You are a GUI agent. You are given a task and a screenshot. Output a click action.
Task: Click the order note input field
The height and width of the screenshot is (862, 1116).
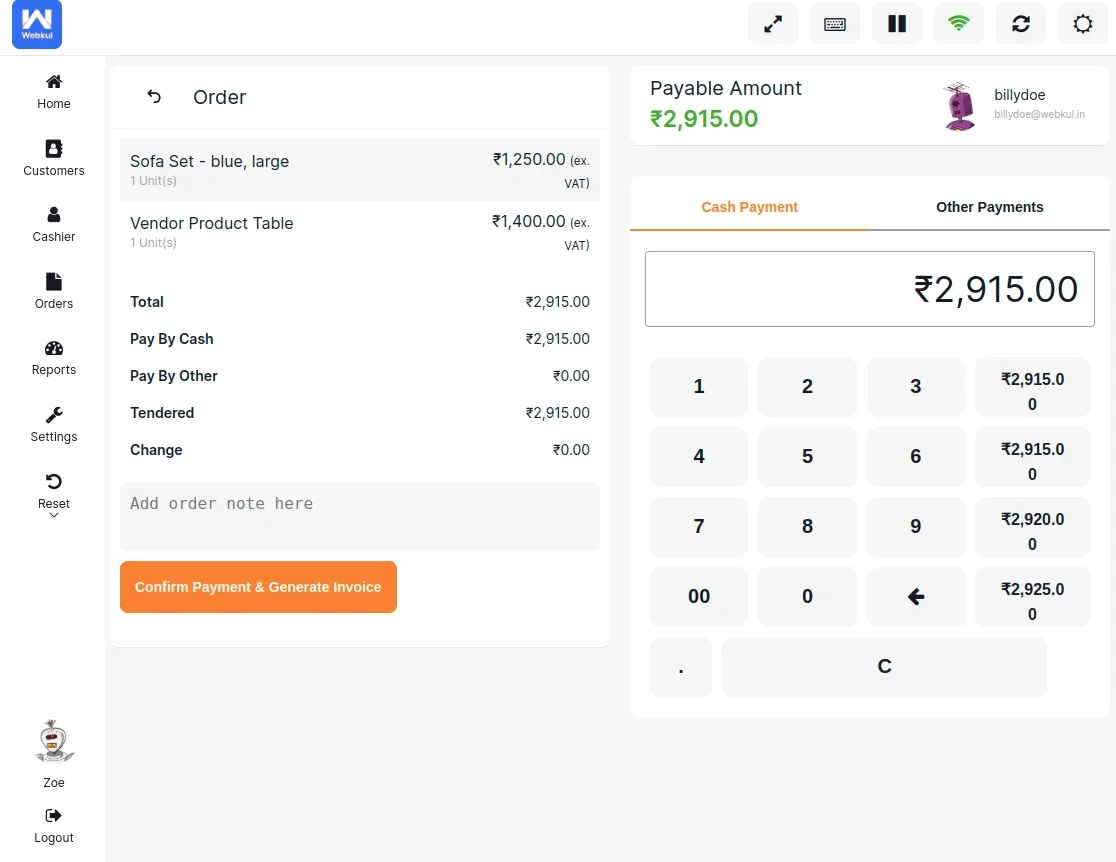point(360,516)
